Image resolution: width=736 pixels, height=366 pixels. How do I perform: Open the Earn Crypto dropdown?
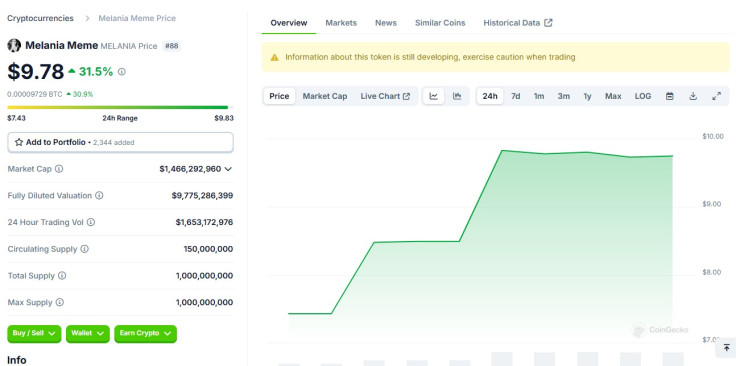146,334
